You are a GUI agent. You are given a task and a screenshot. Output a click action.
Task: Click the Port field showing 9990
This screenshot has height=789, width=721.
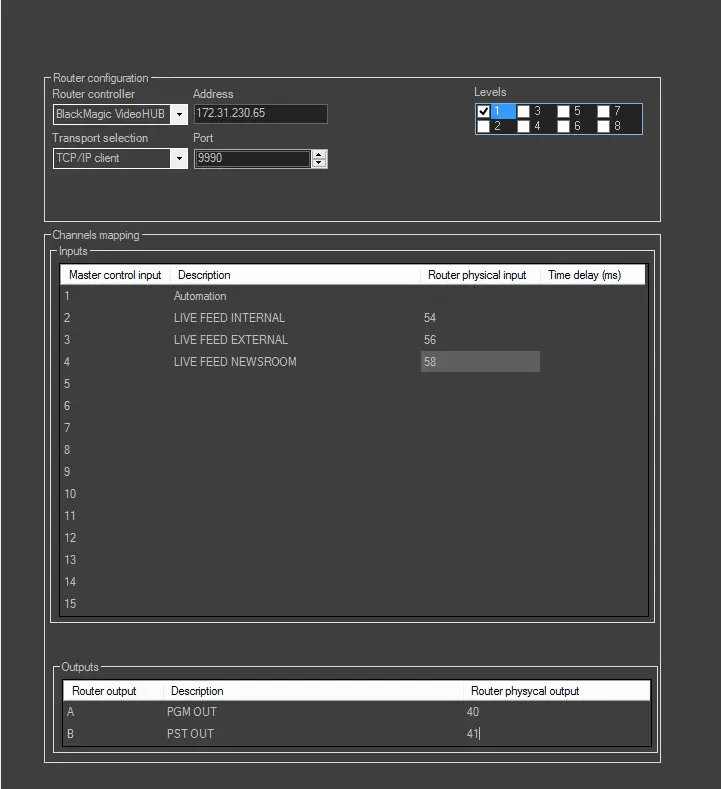[252, 158]
